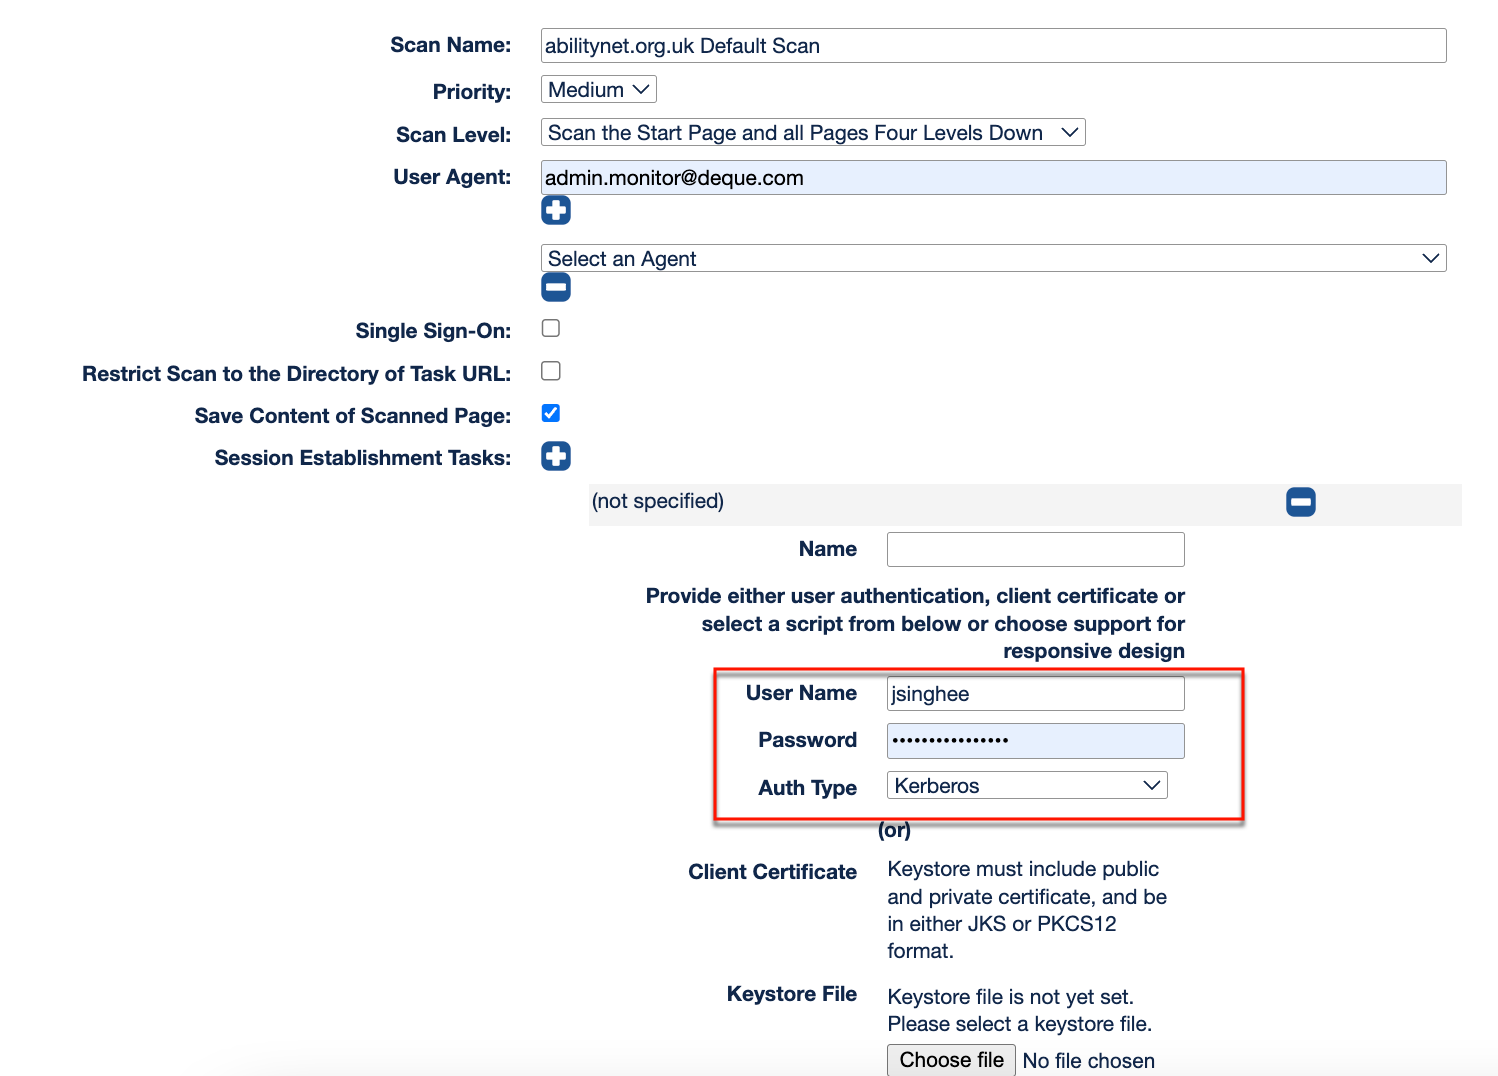Viewport: 1498px width, 1076px height.
Task: Remove the (not specified) session task with minus icon
Action: point(1300,502)
